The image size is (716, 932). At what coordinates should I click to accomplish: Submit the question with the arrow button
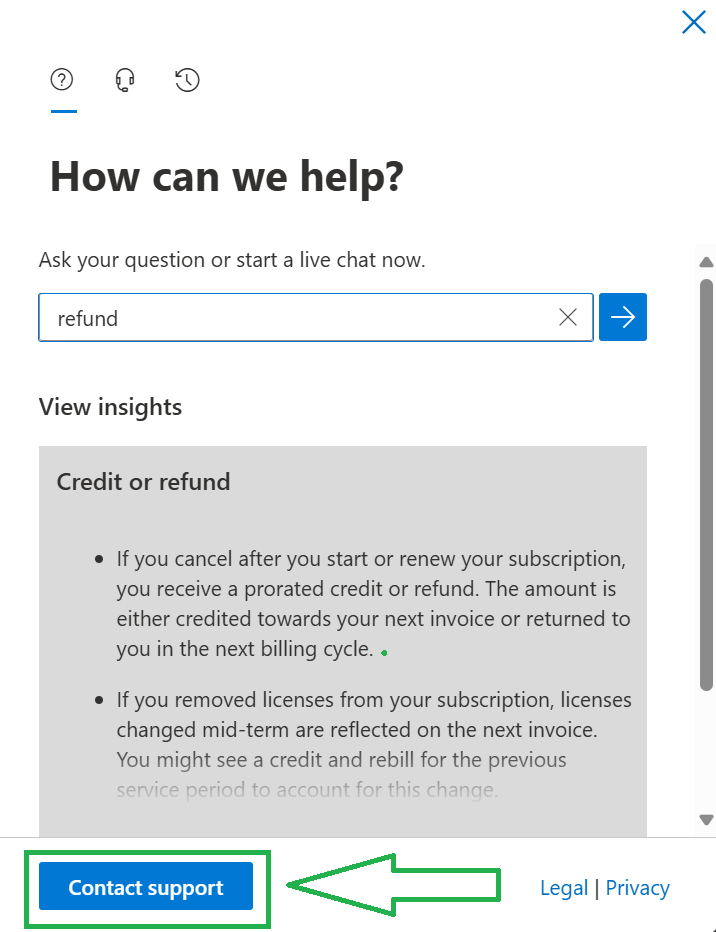click(x=623, y=317)
